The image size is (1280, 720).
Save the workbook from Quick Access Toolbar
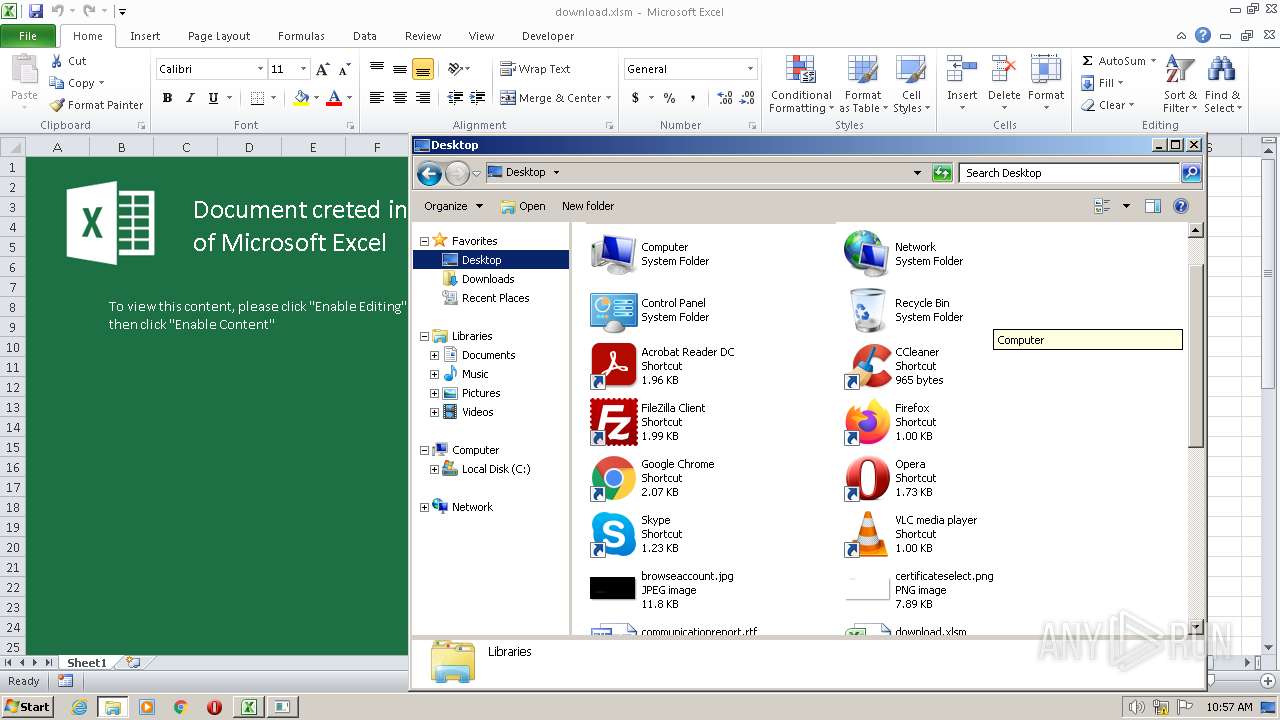(x=36, y=11)
